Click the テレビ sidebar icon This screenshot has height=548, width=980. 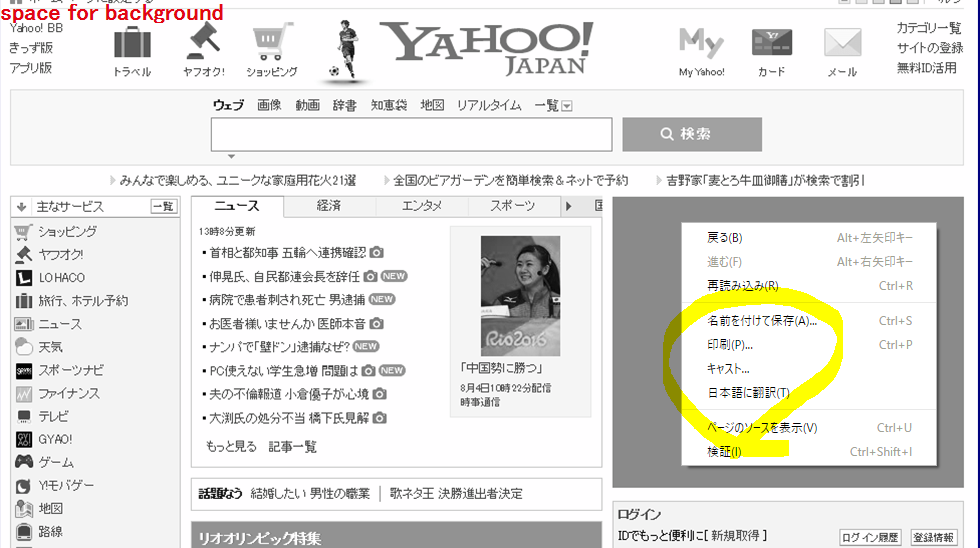24,417
